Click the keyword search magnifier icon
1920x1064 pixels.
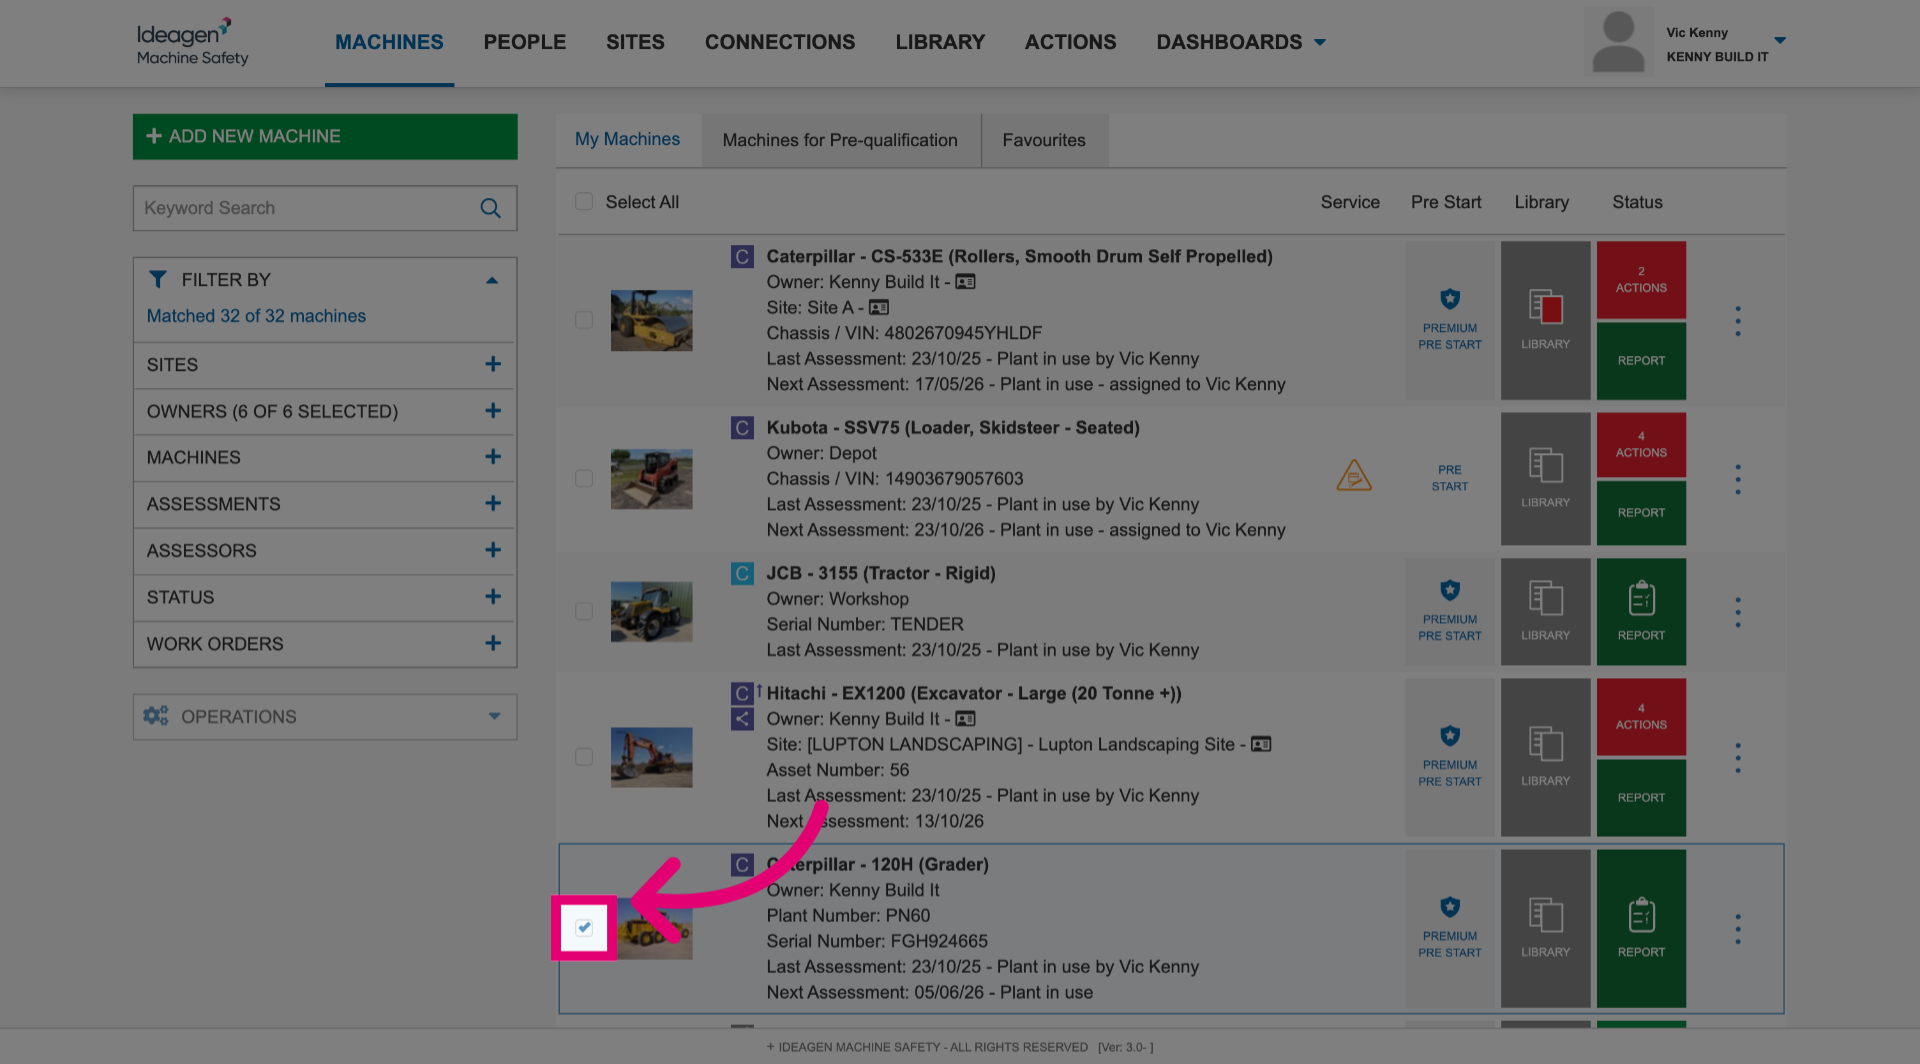tap(490, 208)
